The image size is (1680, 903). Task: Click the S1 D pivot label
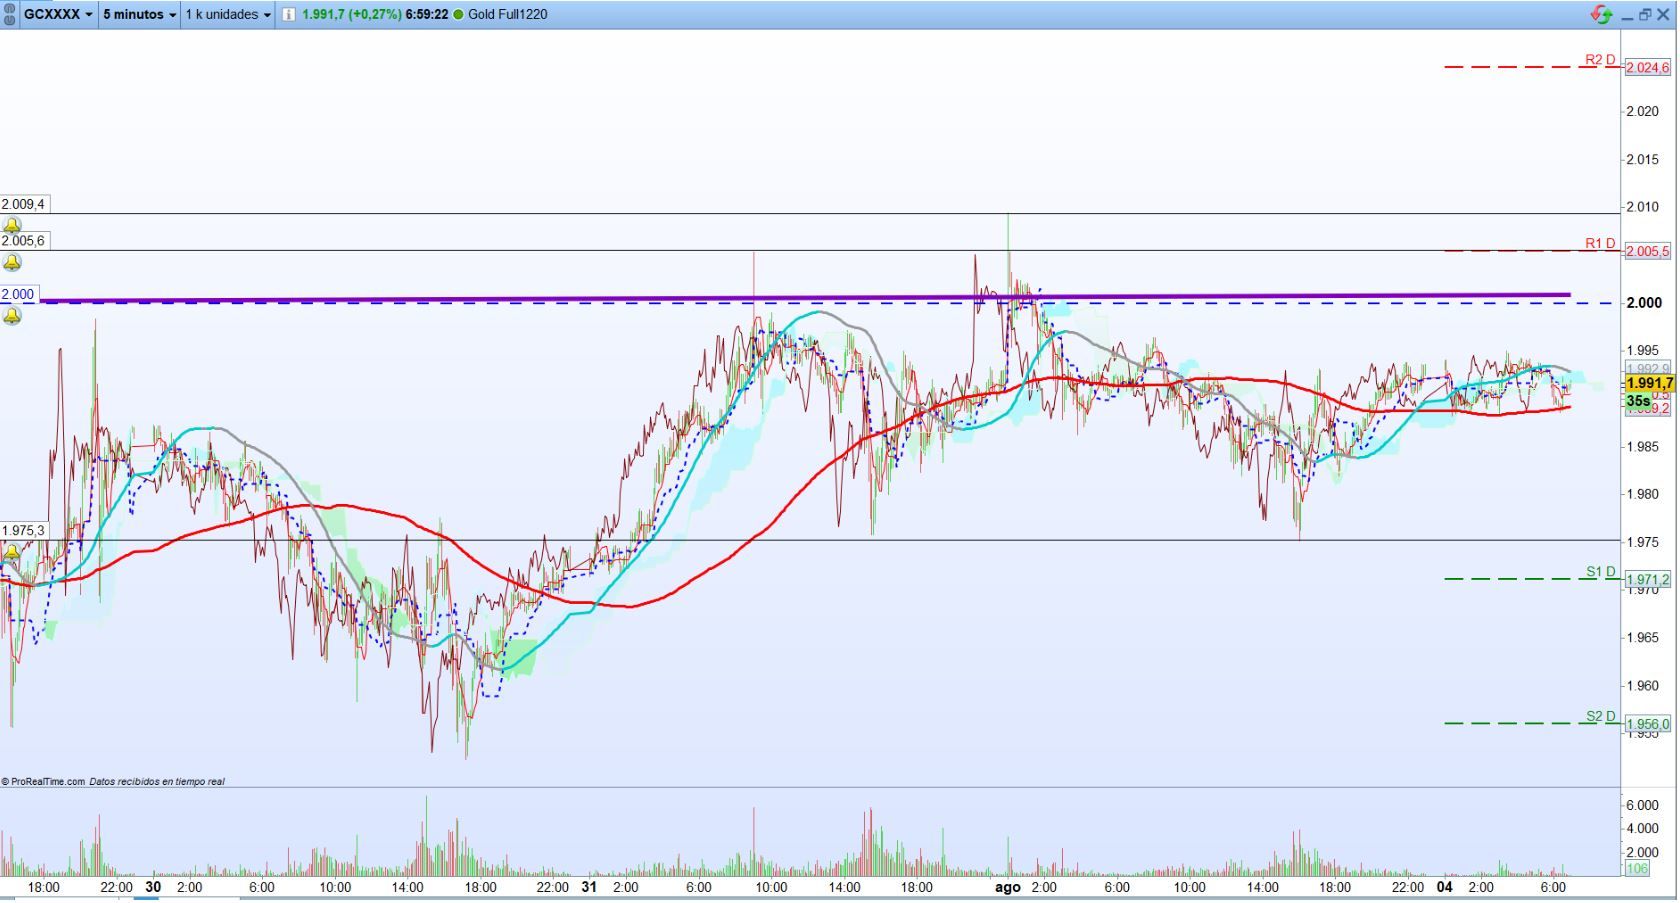(1600, 572)
